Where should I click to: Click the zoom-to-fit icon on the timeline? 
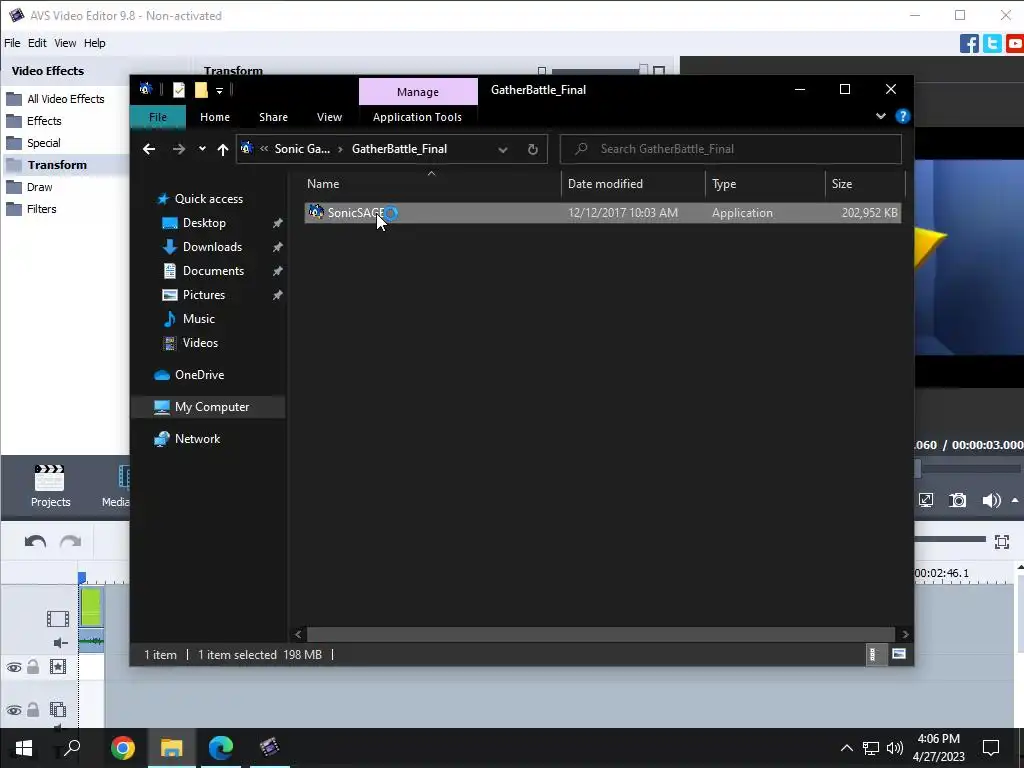pyautogui.click(x=1002, y=541)
